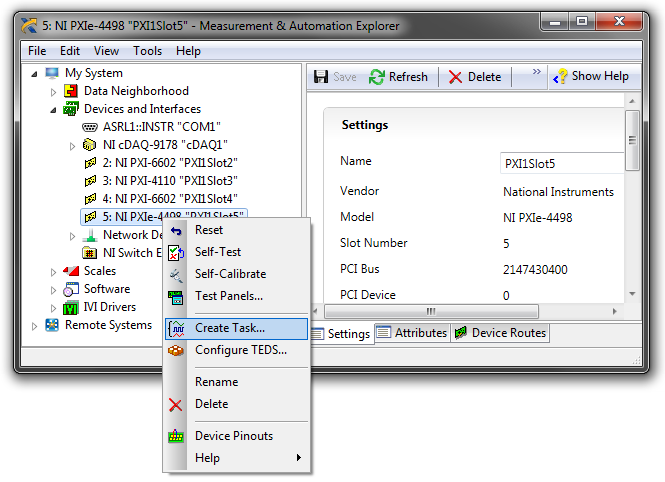The width and height of the screenshot is (665, 482).
Task: Click the Devices and Interfaces icon
Action: coord(70,109)
